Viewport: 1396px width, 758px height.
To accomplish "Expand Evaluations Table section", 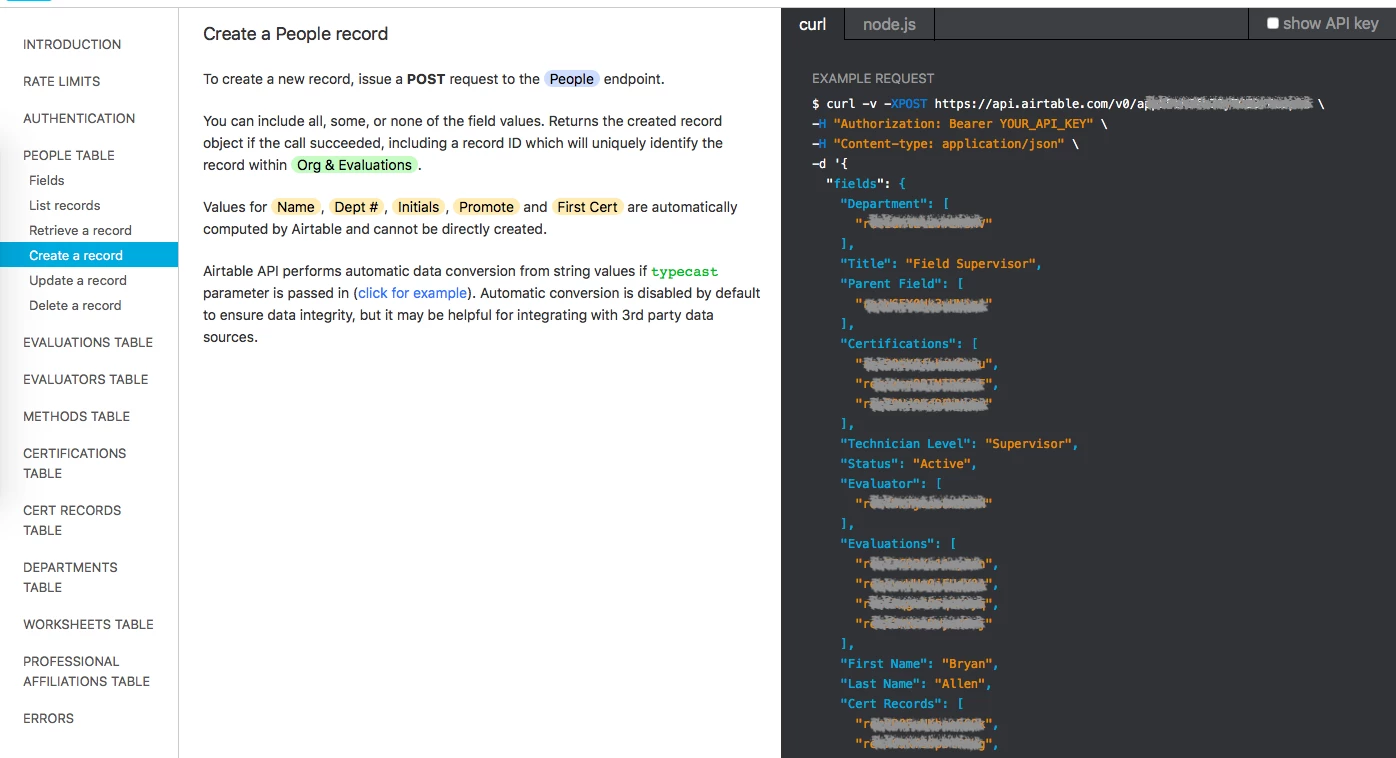I will (x=88, y=342).
